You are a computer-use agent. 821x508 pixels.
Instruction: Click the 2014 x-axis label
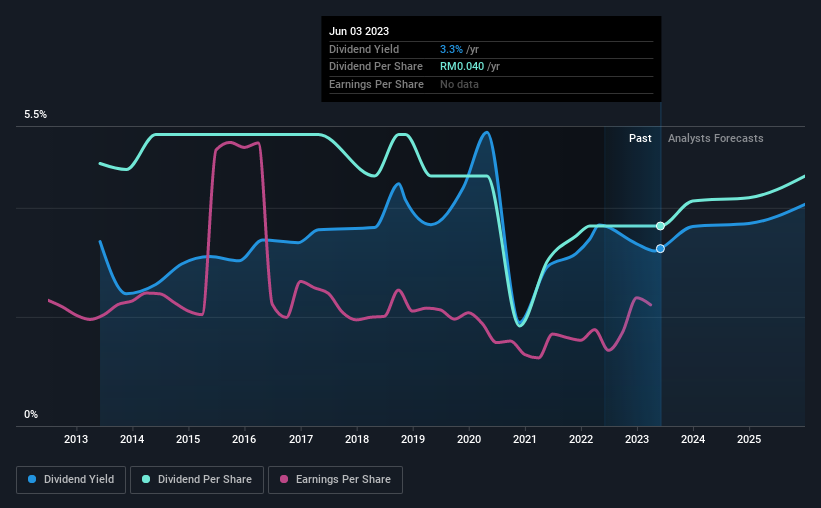click(132, 439)
